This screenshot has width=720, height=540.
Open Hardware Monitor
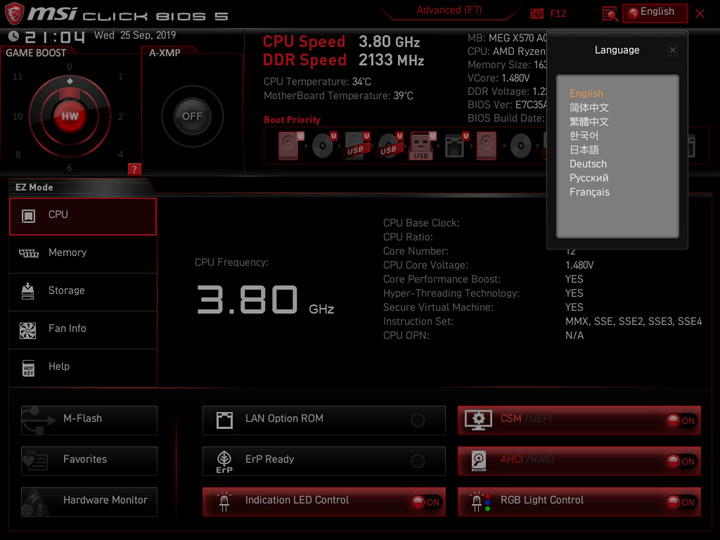[x=89, y=501]
